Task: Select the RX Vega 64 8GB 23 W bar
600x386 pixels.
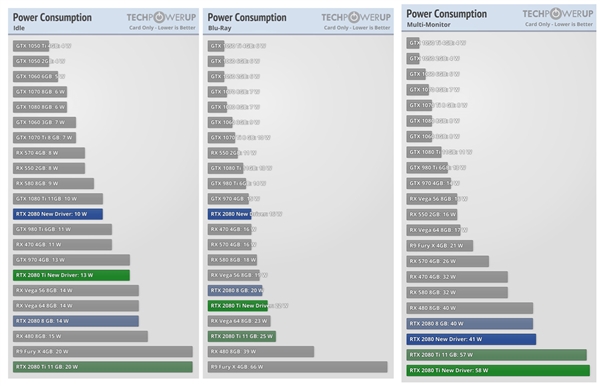Action: pos(239,321)
